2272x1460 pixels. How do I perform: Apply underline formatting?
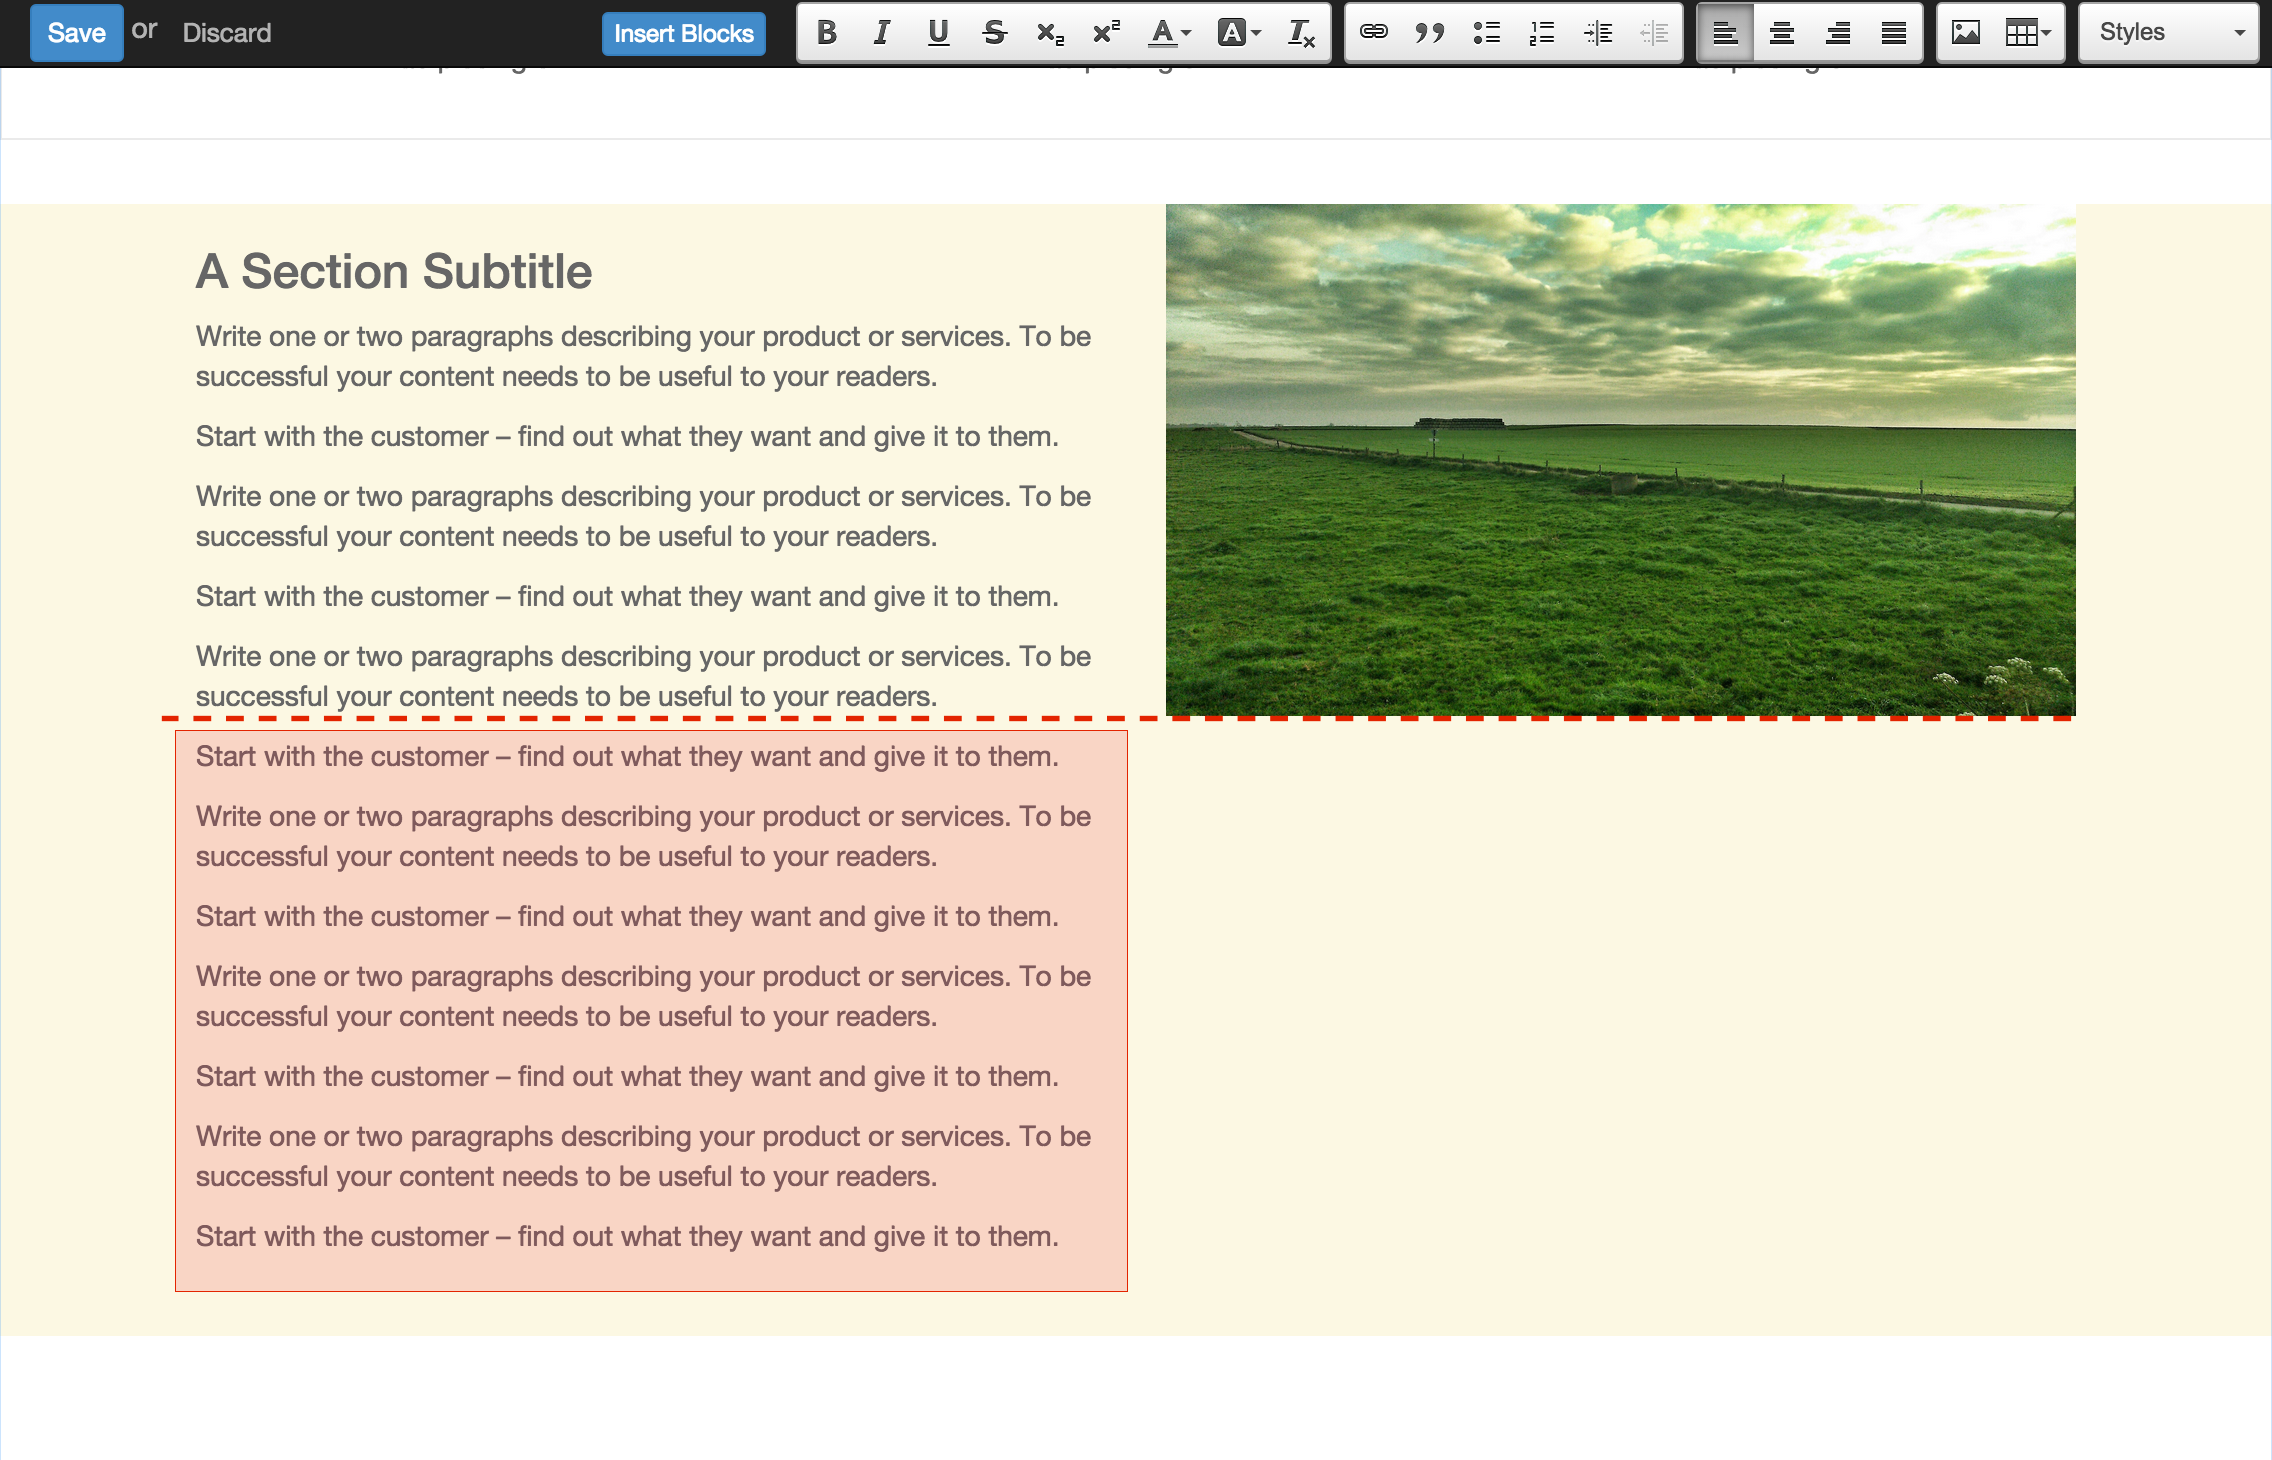coord(937,33)
